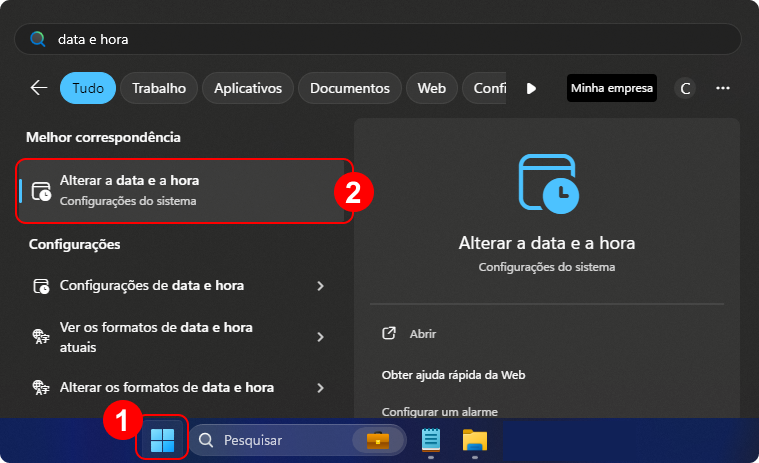Click calendar icon of Alterar a data e a hora result
The image size is (759, 463).
[41, 191]
